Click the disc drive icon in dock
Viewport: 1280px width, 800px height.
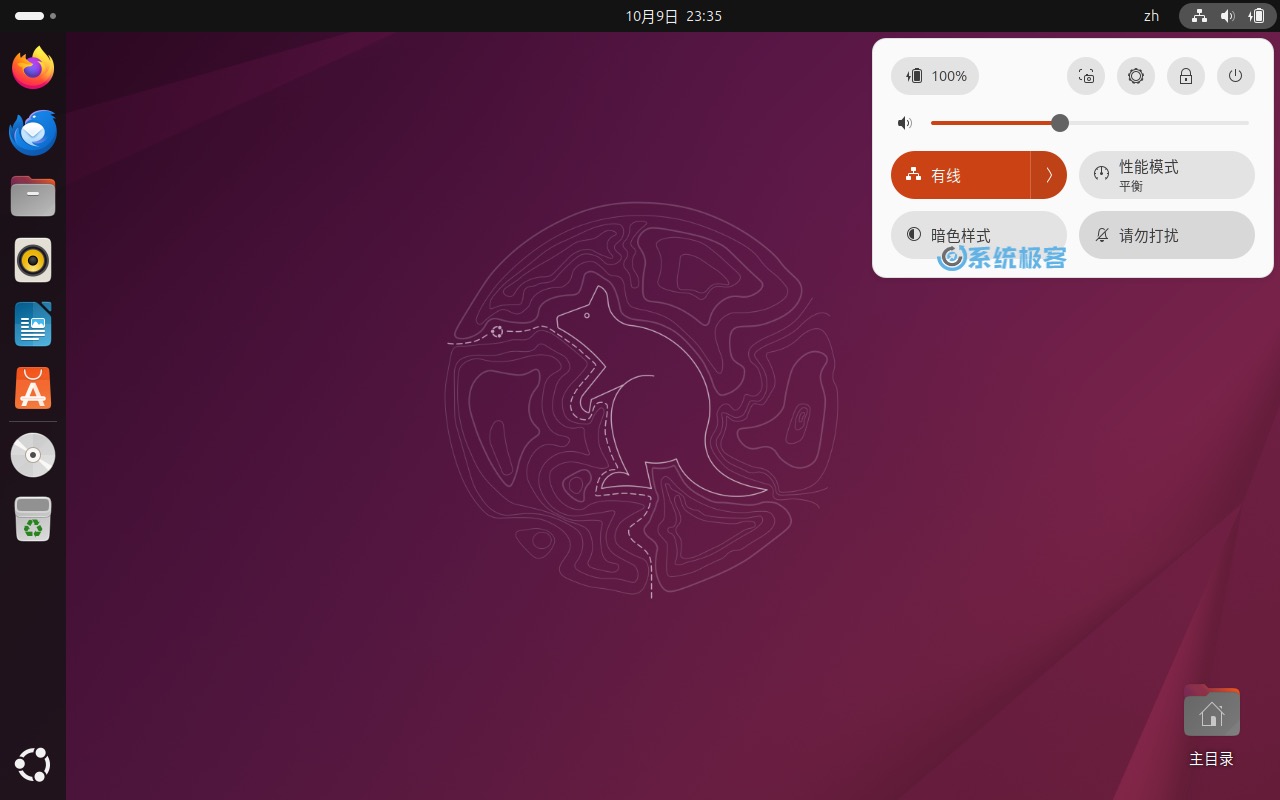(x=33, y=455)
